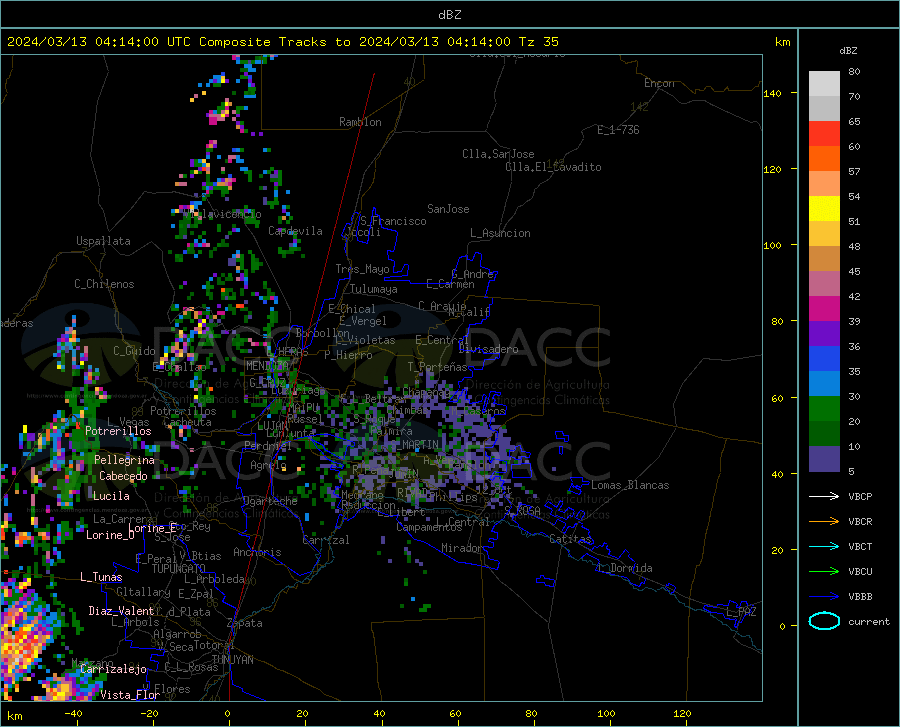This screenshot has width=900, height=727.
Task: Click the Carrizalejo map label
Action: 113,669
